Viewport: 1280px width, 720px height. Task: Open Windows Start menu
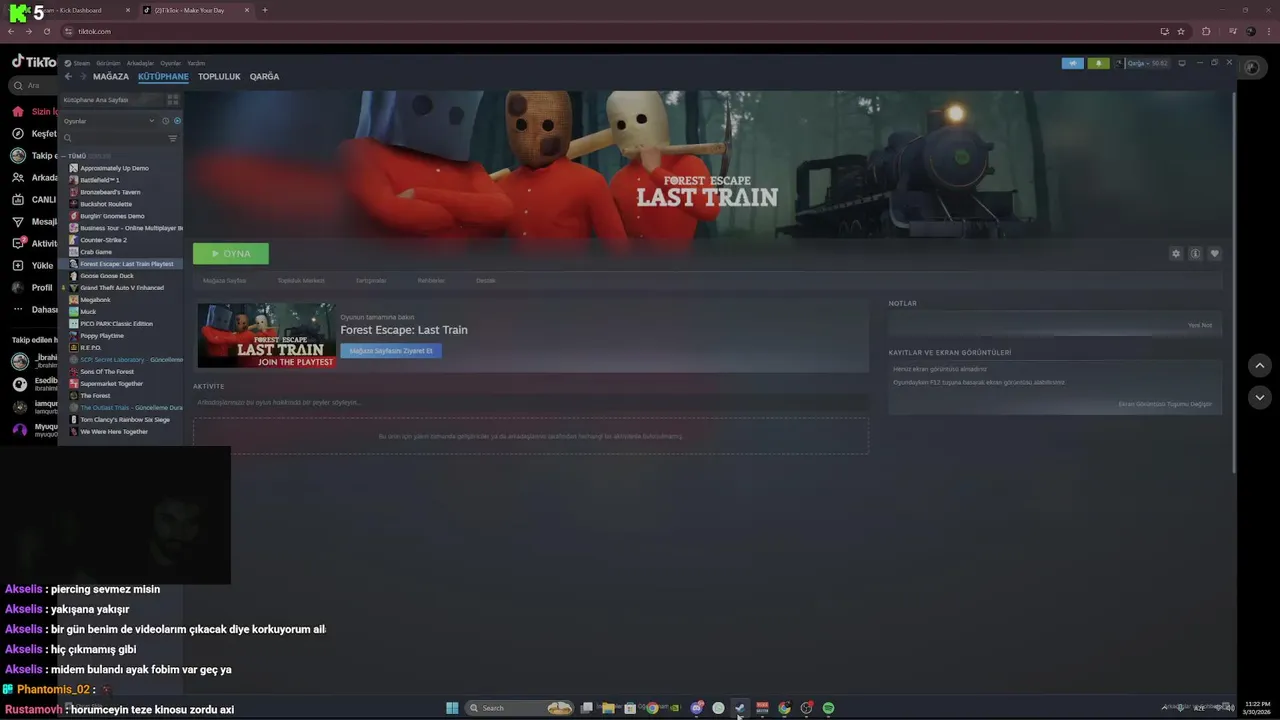tap(452, 708)
